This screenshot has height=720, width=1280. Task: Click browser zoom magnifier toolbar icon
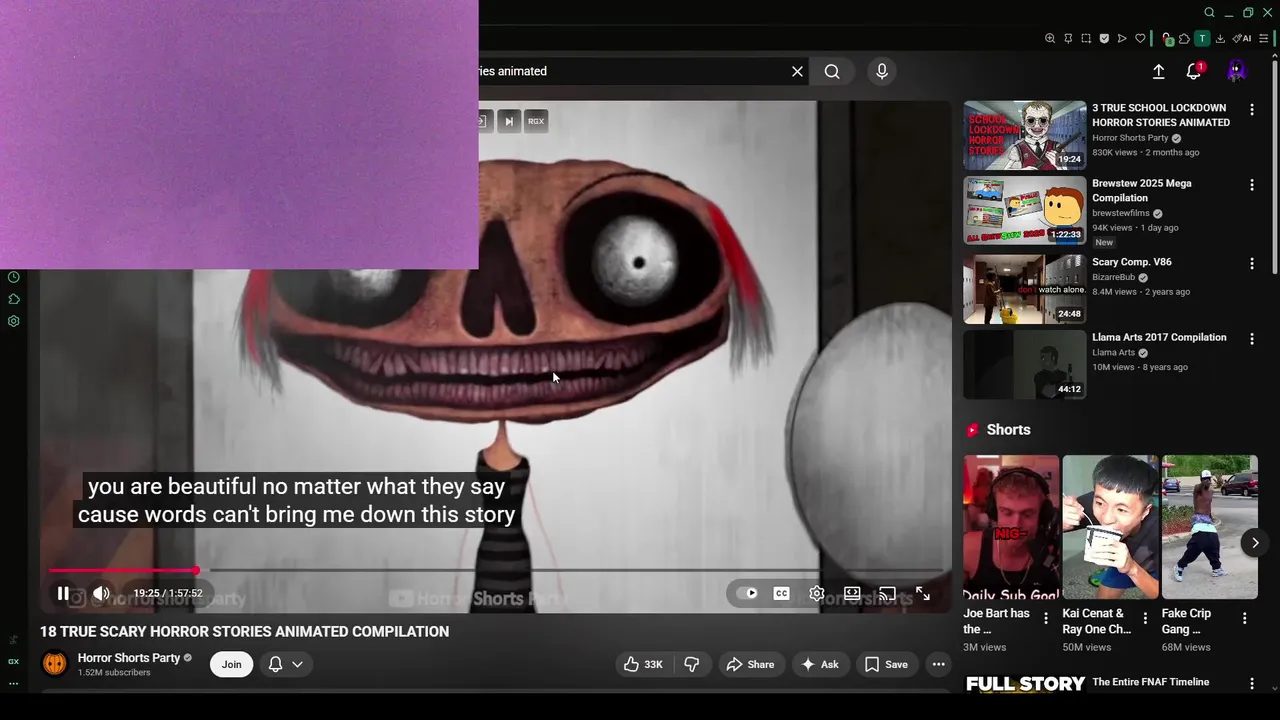pyautogui.click(x=1050, y=39)
